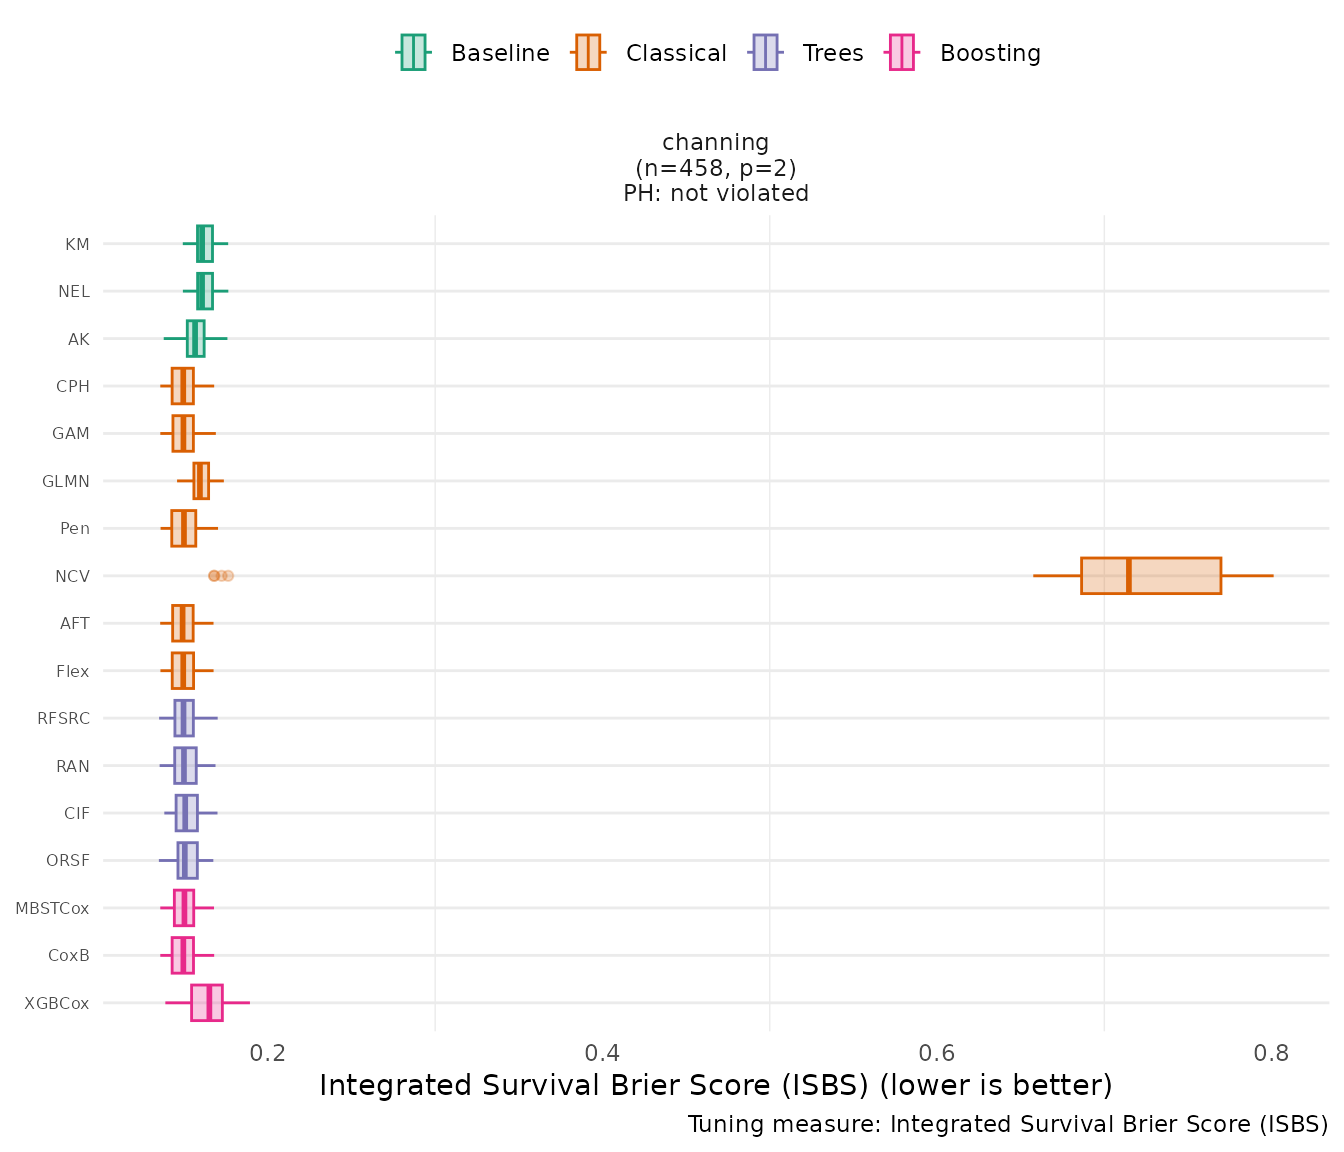Click the x-axis title 'Integrated Survival Brier Score'

pyautogui.click(x=716, y=1086)
